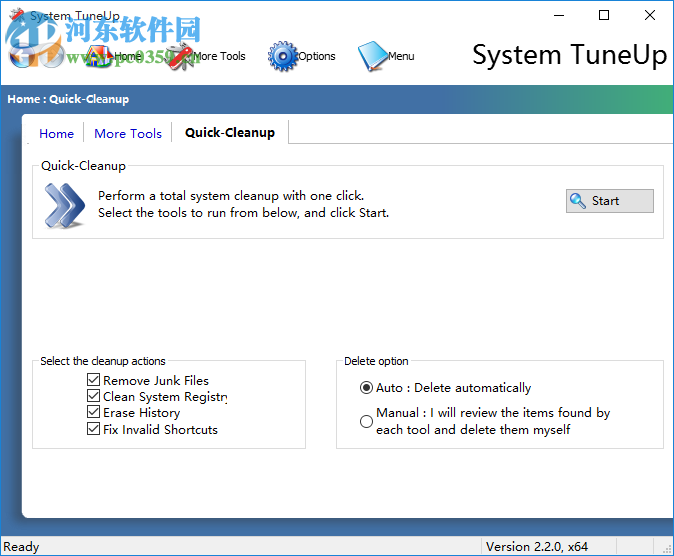This screenshot has width=674, height=556.
Task: Select the Quick-Cleanup tab
Action: pos(230,132)
